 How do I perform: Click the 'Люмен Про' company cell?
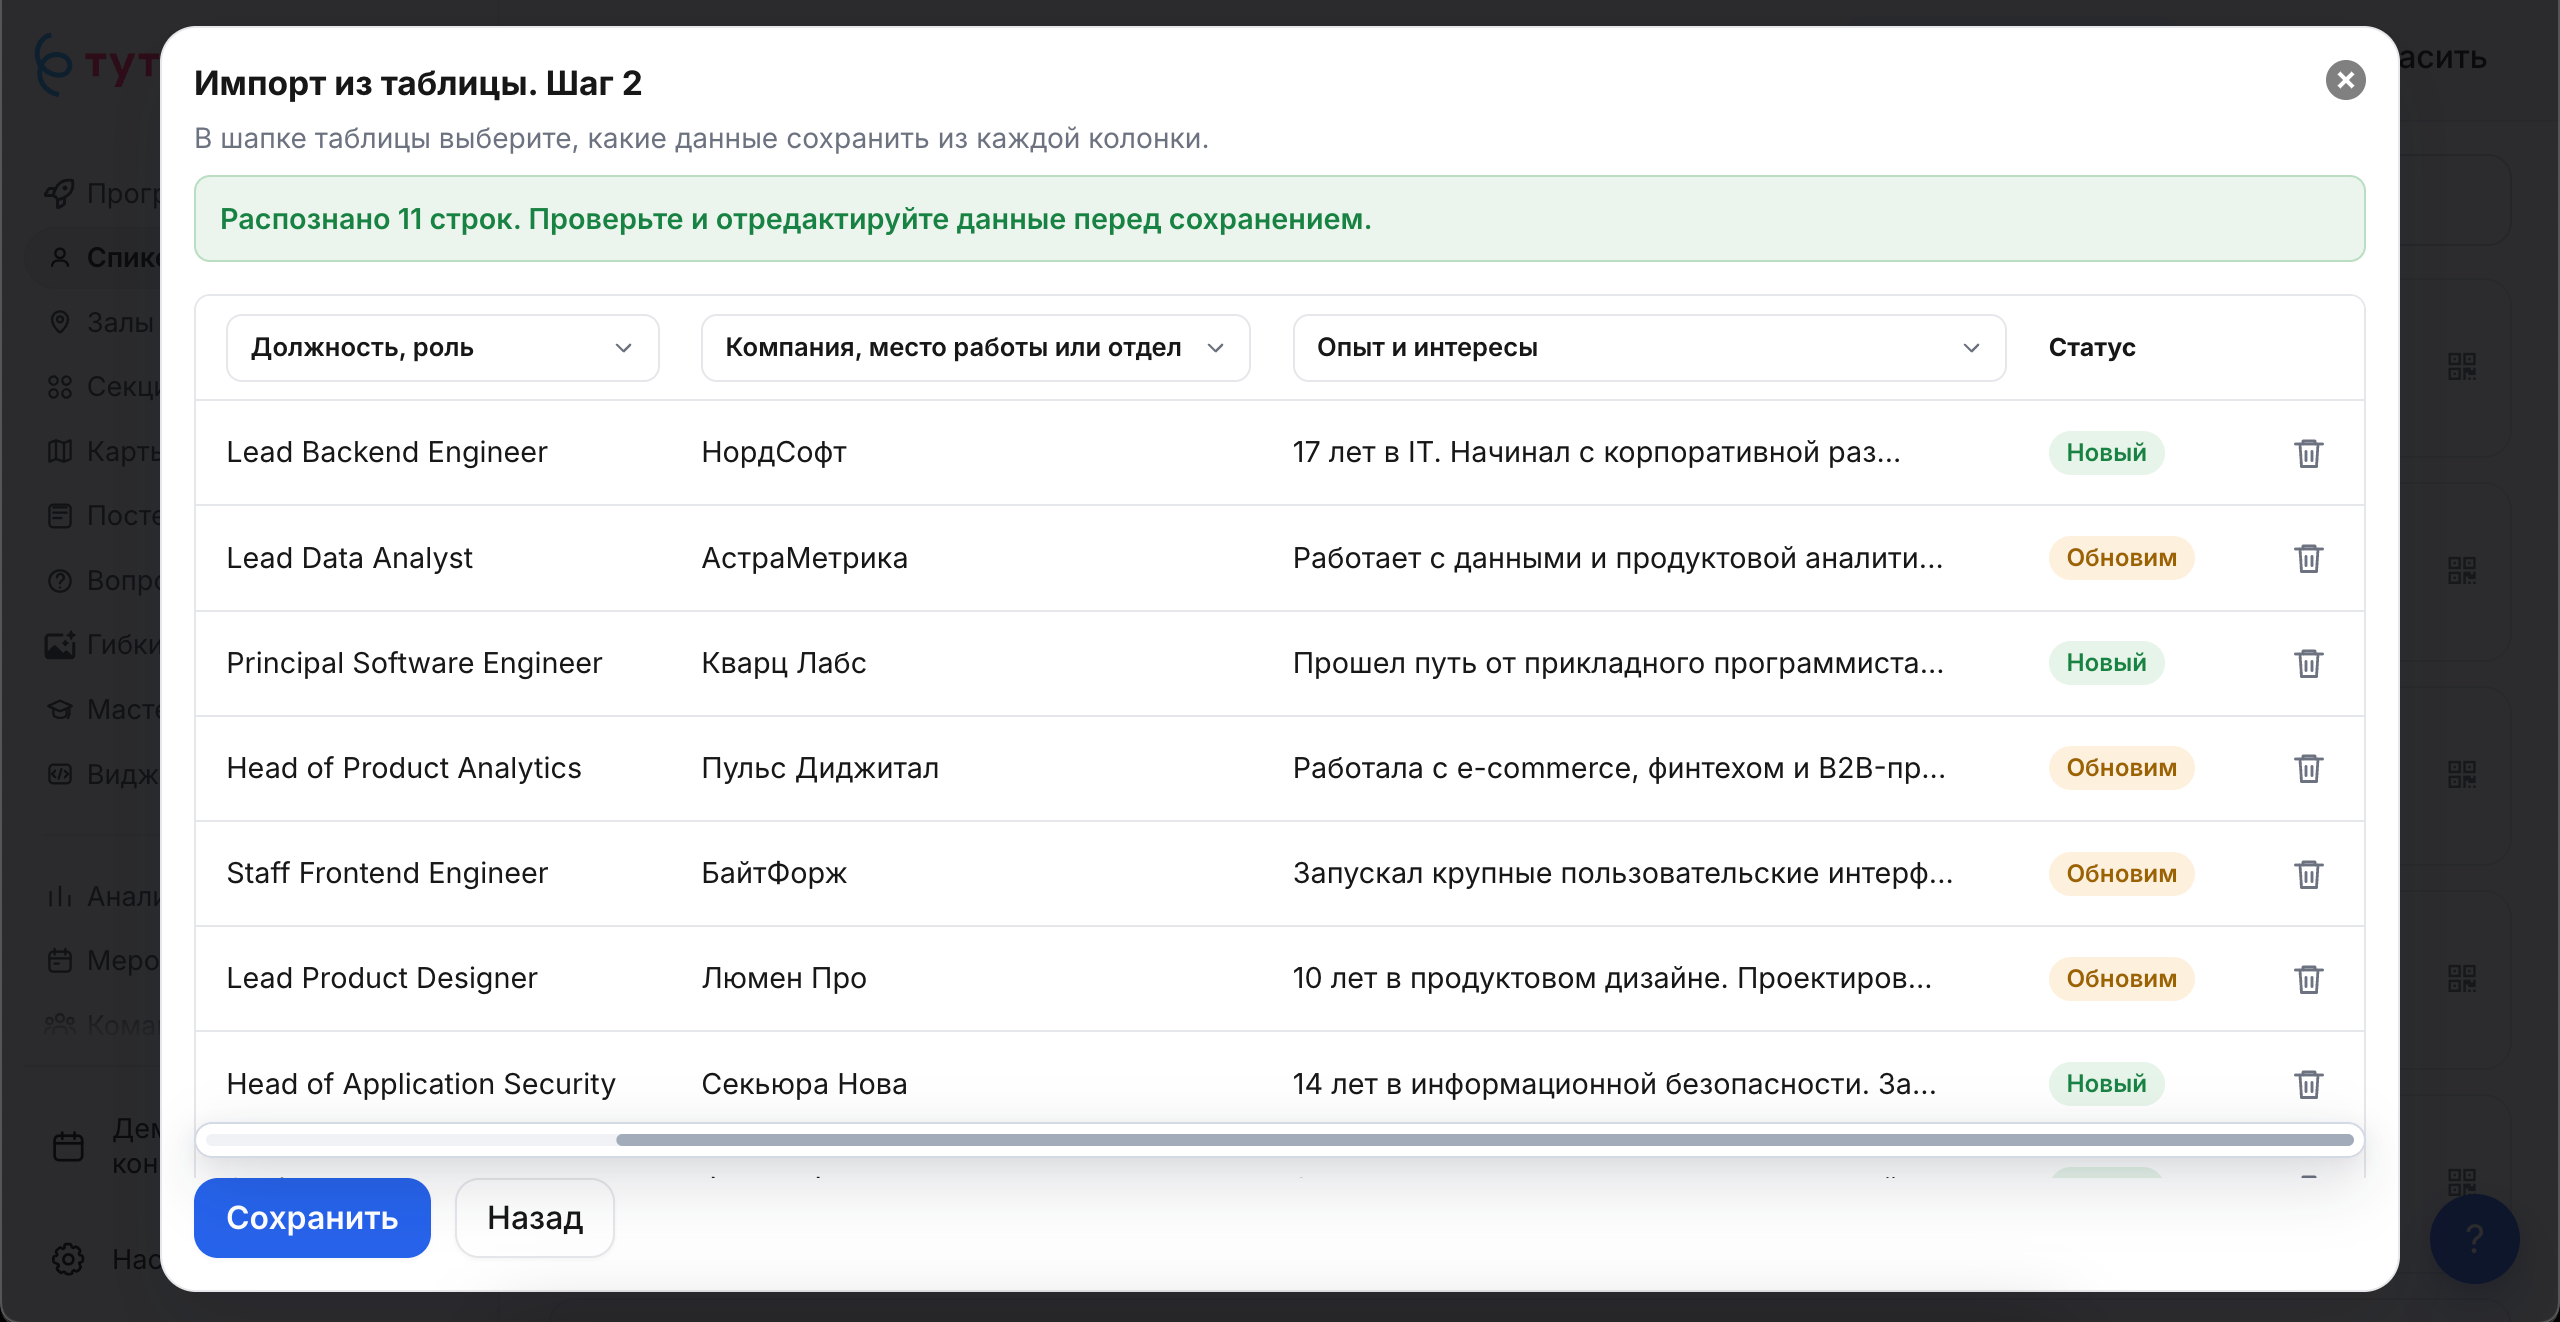click(x=784, y=978)
